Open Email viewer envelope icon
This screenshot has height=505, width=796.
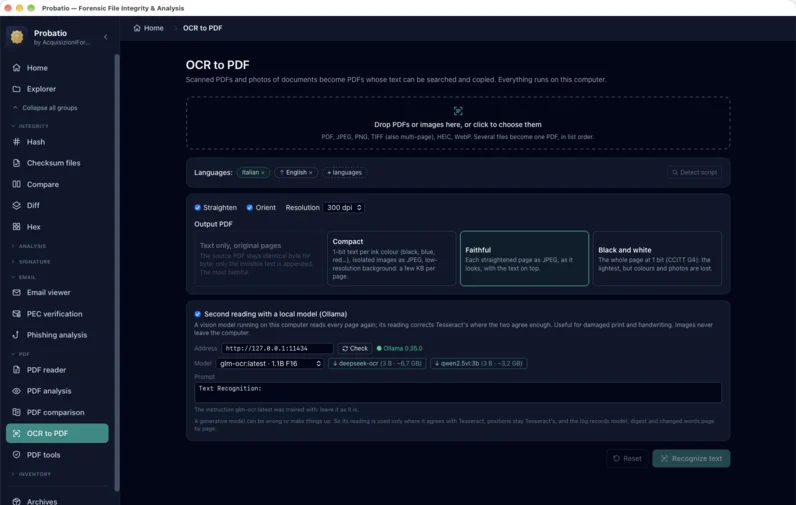click(16, 292)
